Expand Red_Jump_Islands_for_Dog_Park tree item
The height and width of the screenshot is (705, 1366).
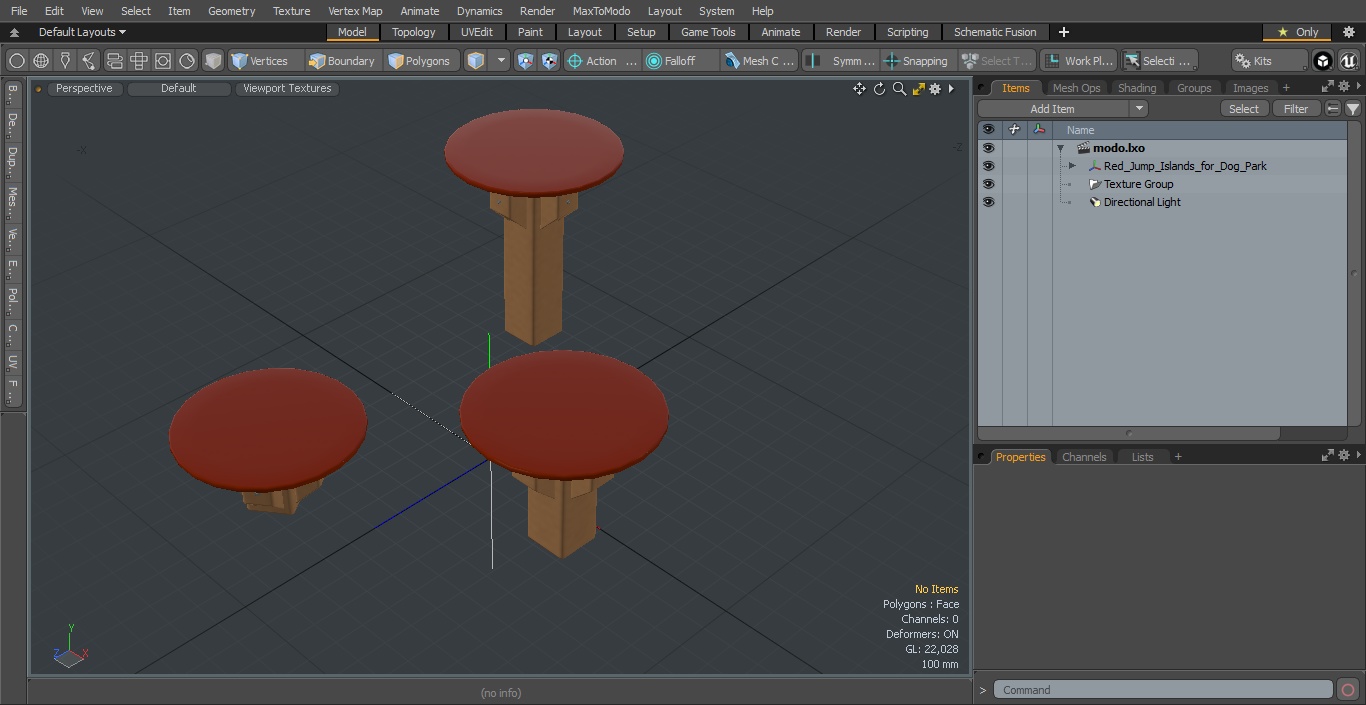coord(1072,166)
